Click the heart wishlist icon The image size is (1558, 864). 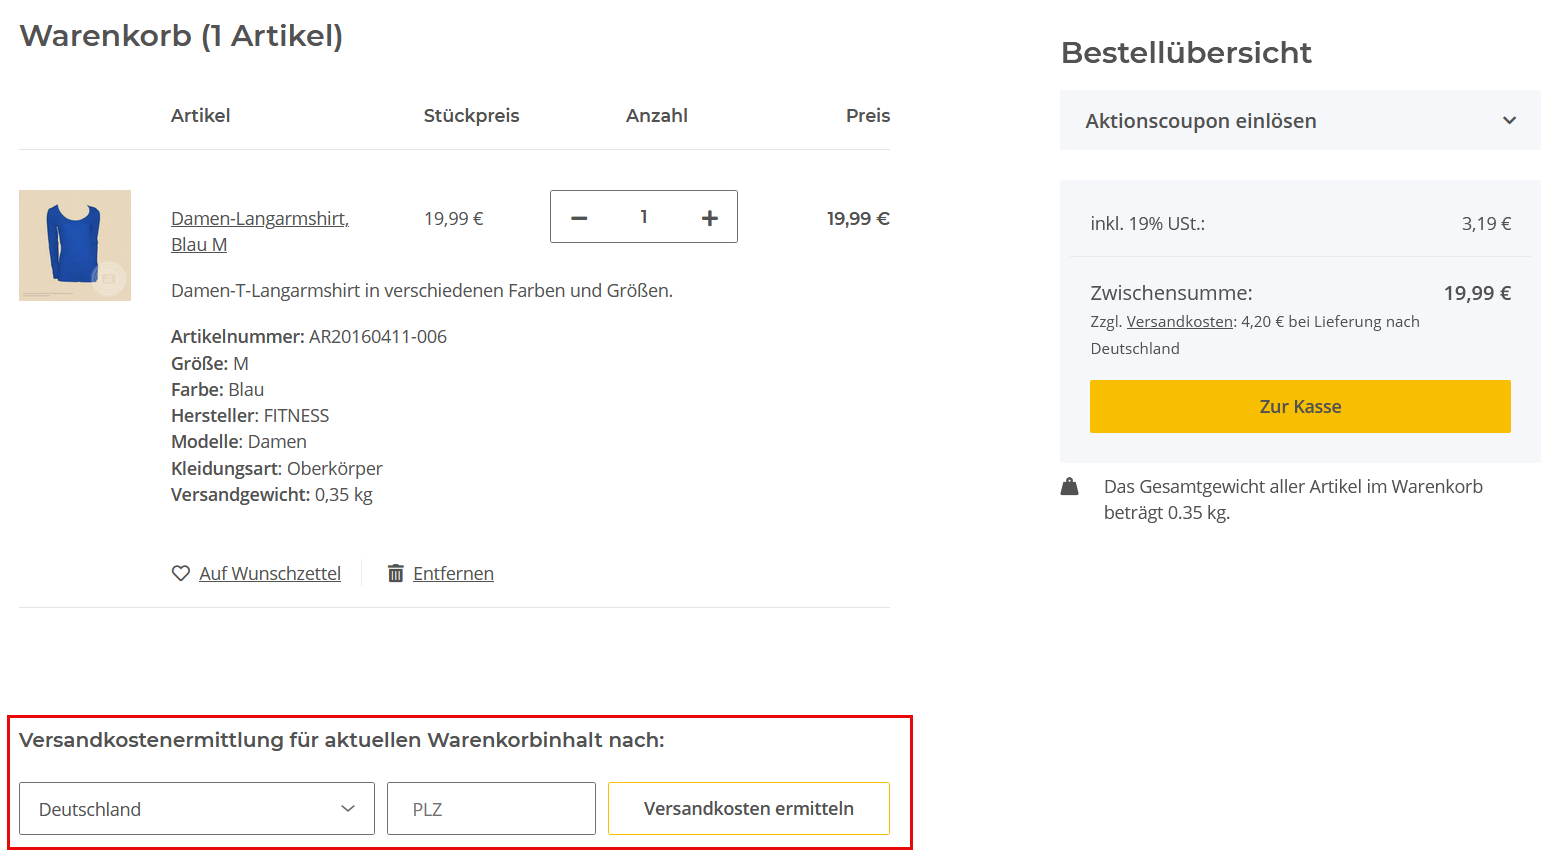(x=181, y=573)
